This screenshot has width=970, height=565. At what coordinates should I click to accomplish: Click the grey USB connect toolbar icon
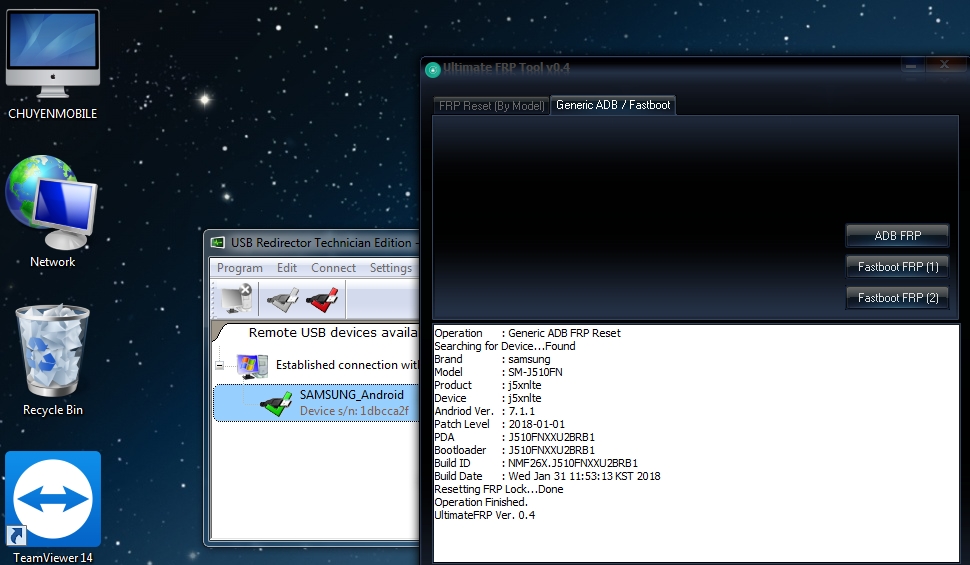(x=283, y=300)
